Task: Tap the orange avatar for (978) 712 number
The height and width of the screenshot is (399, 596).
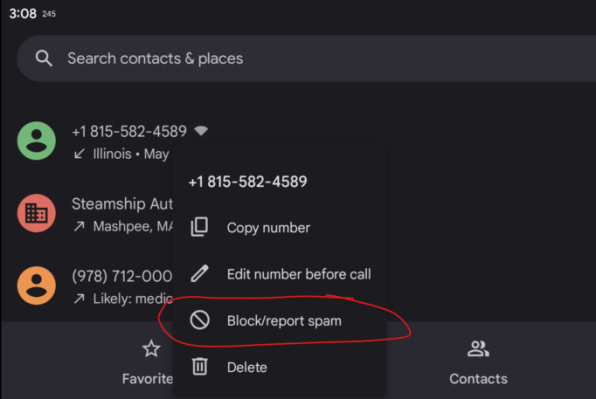Action: 36,285
